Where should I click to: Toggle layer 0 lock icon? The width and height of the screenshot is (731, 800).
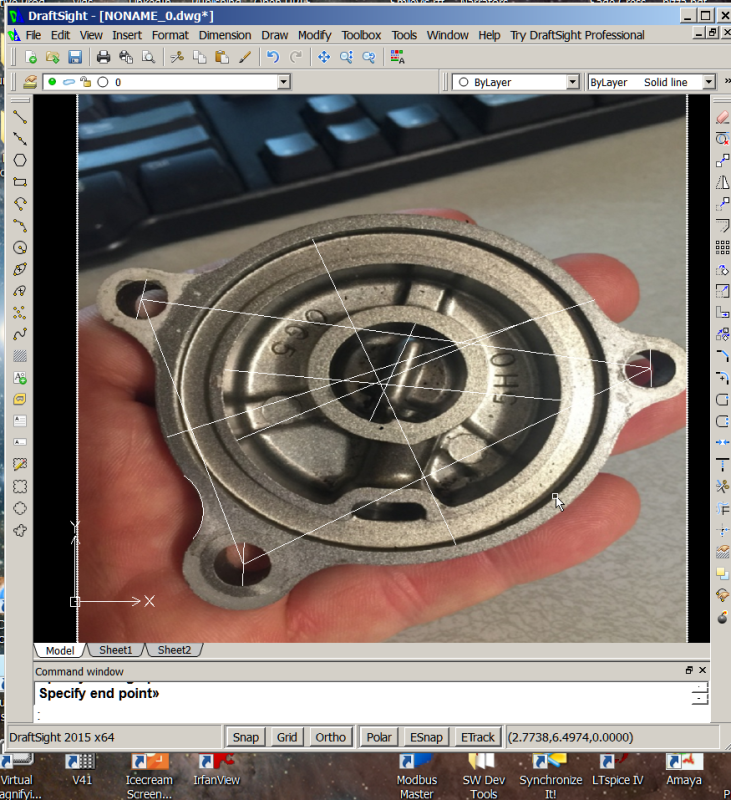coord(85,82)
